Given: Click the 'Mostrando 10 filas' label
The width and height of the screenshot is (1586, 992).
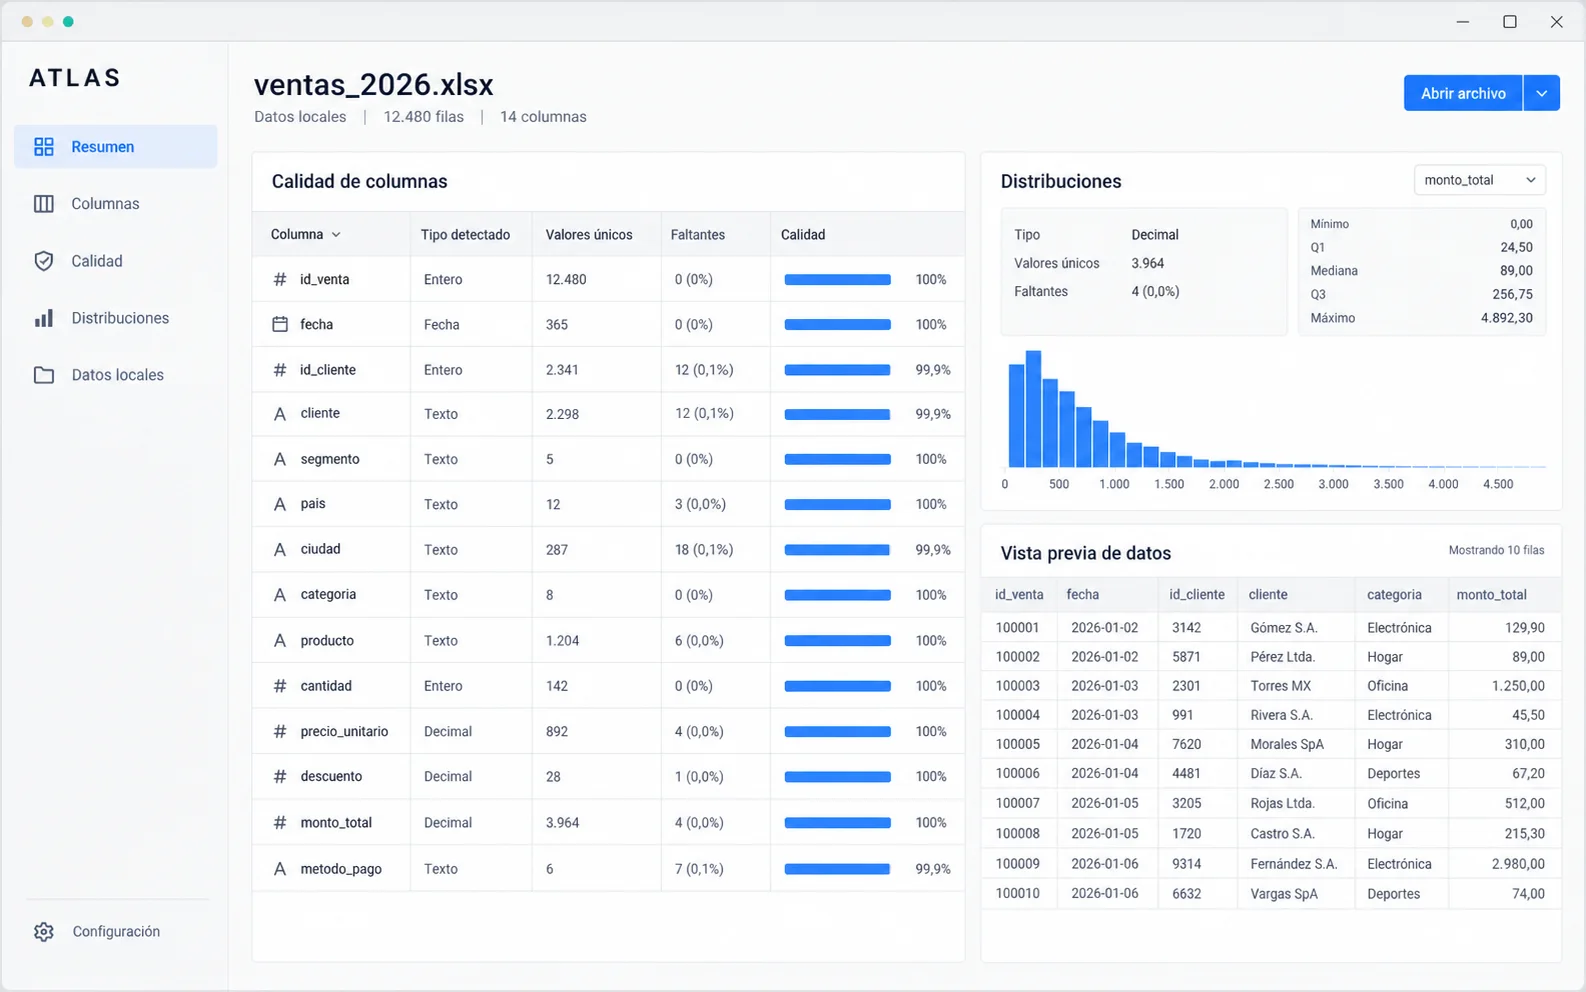Looking at the screenshot, I should (1497, 551).
